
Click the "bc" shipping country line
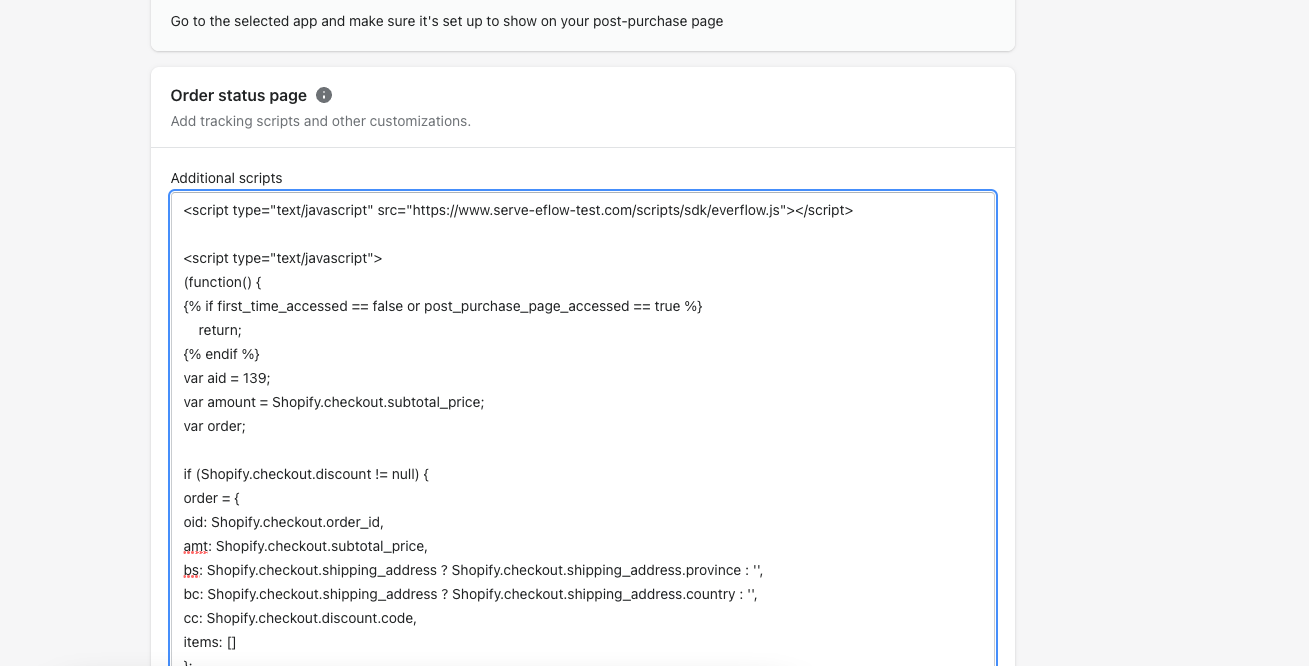tap(470, 594)
